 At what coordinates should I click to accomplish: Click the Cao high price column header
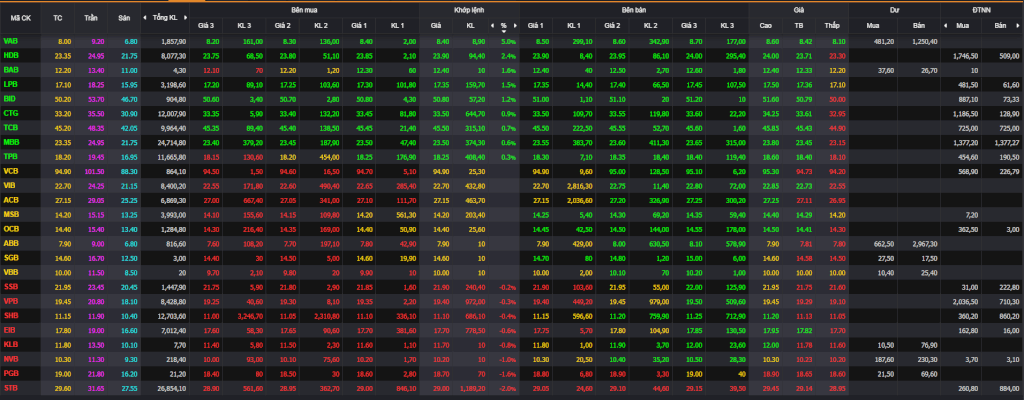(x=765, y=26)
